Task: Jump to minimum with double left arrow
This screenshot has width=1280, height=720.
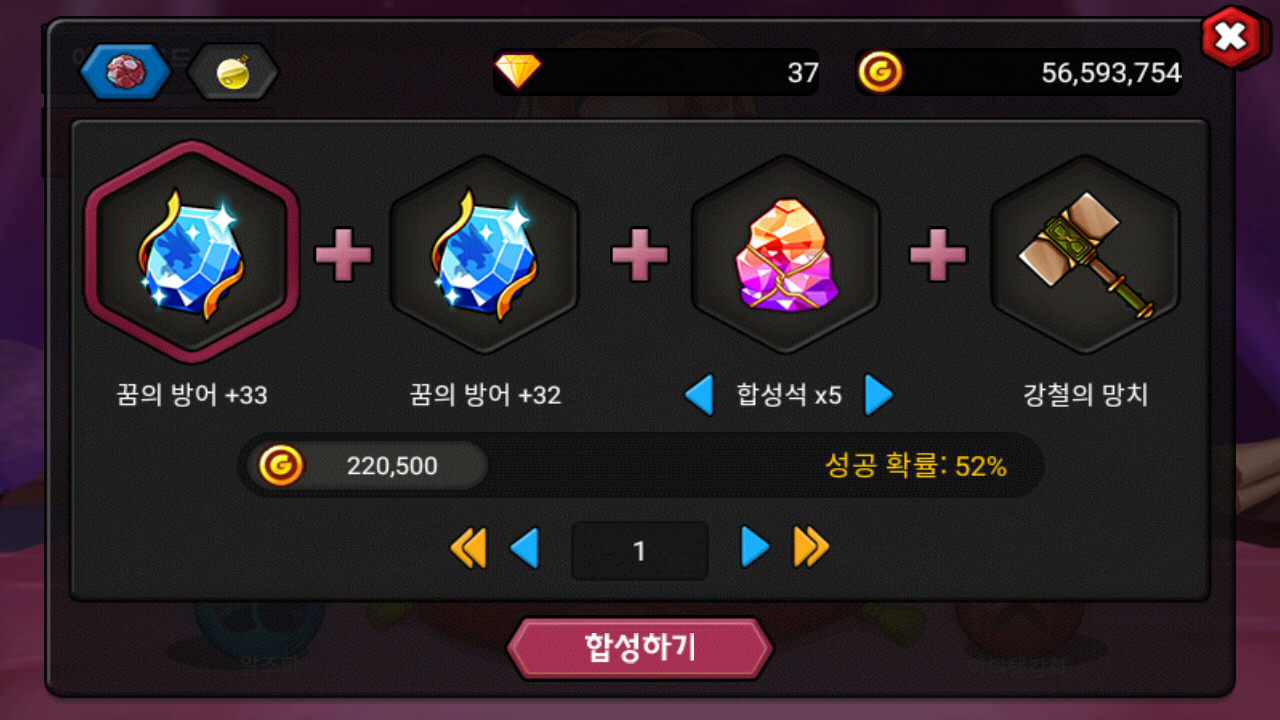Action: coord(468,548)
